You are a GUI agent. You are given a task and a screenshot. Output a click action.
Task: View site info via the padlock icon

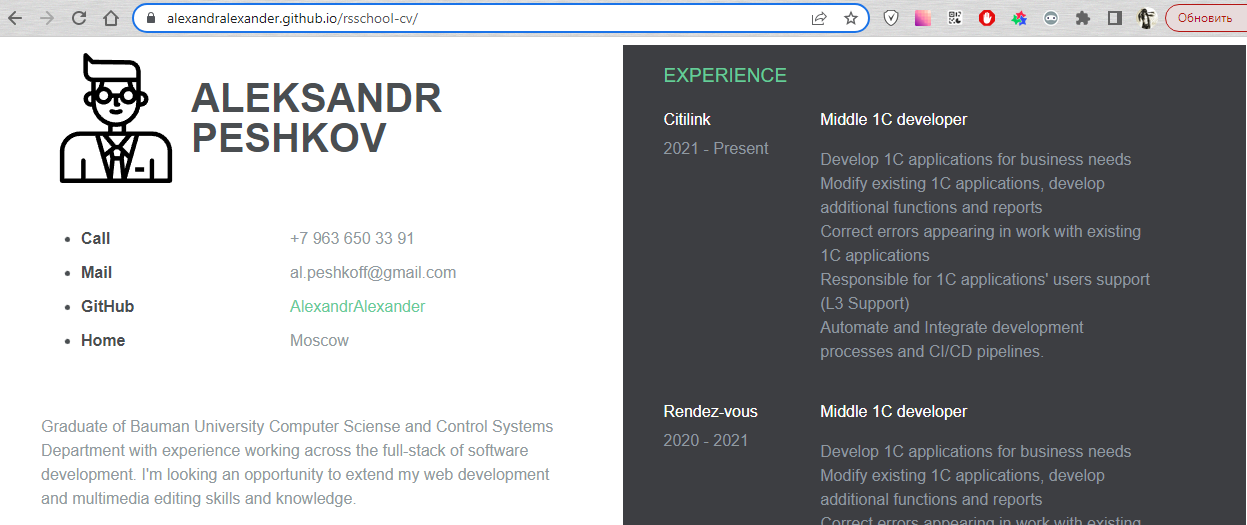pos(151,18)
